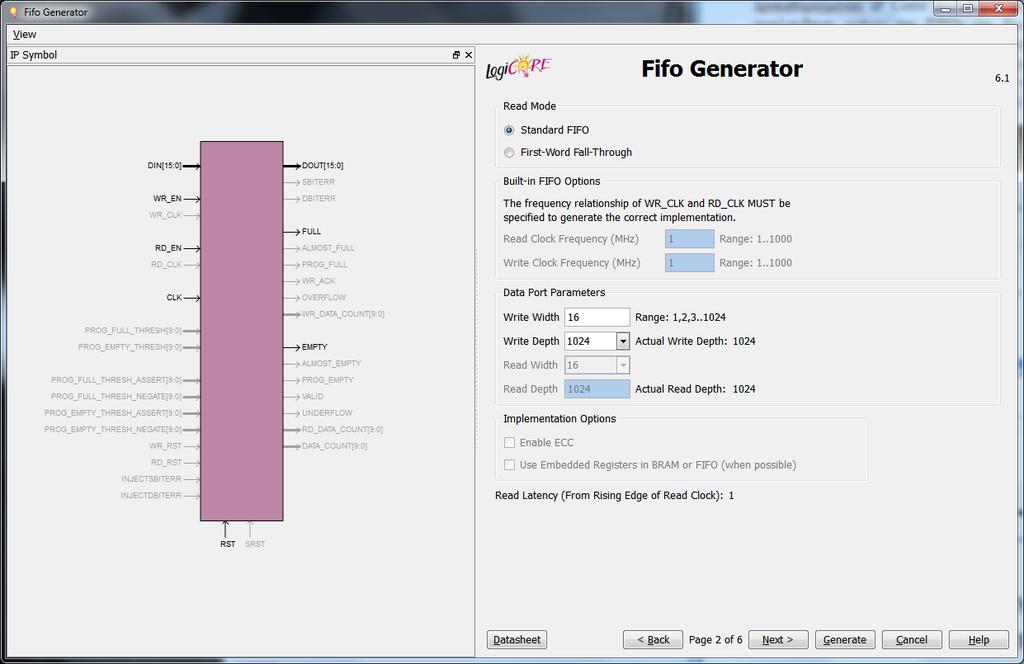
Task: Click the VALID port label
Action: (313, 396)
